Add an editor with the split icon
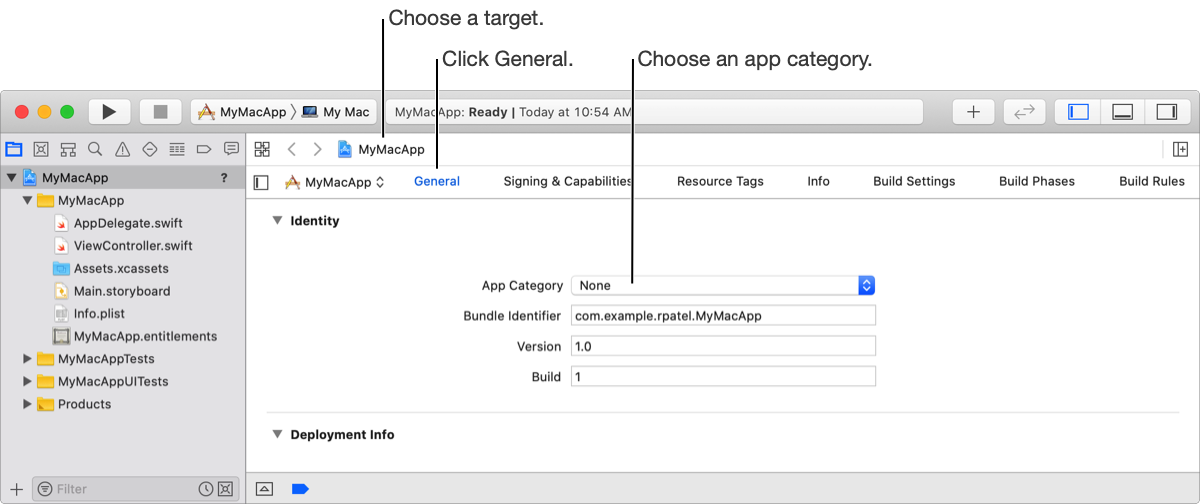 coord(1180,149)
